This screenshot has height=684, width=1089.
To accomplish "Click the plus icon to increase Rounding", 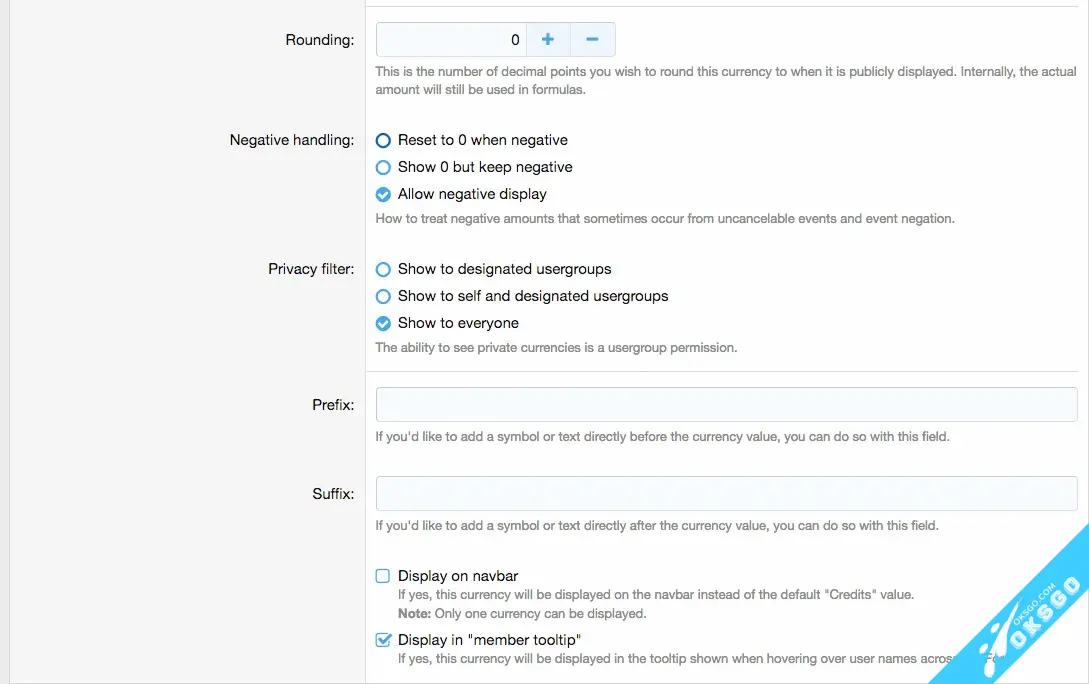I will coord(548,40).
